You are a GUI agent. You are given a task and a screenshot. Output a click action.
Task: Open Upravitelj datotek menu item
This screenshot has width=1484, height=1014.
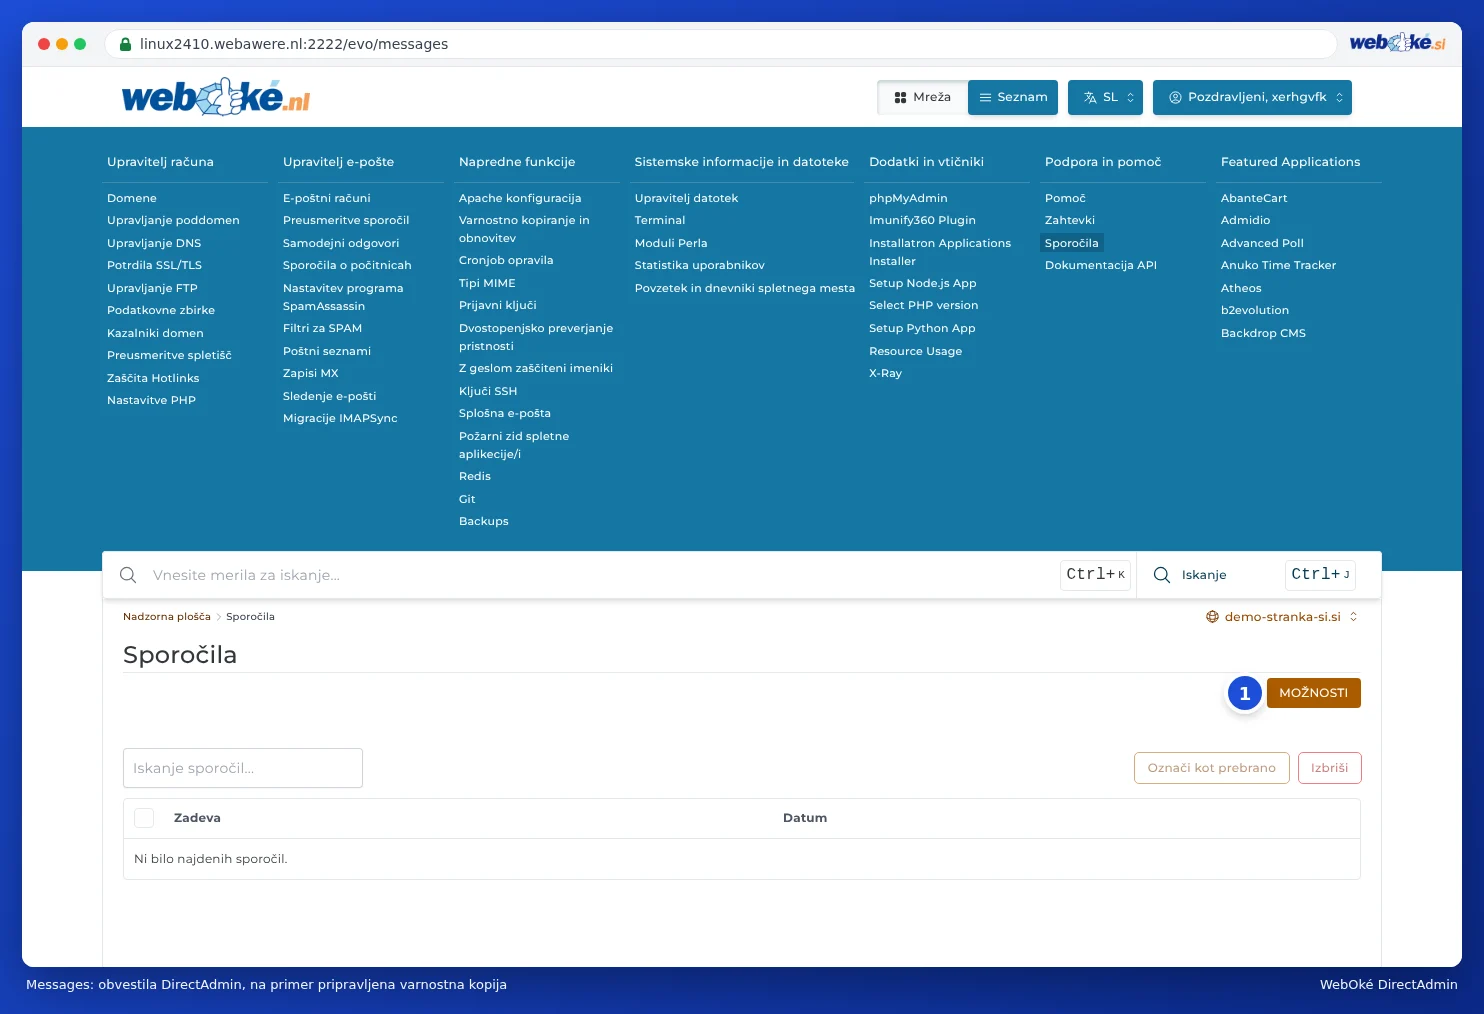tap(686, 198)
